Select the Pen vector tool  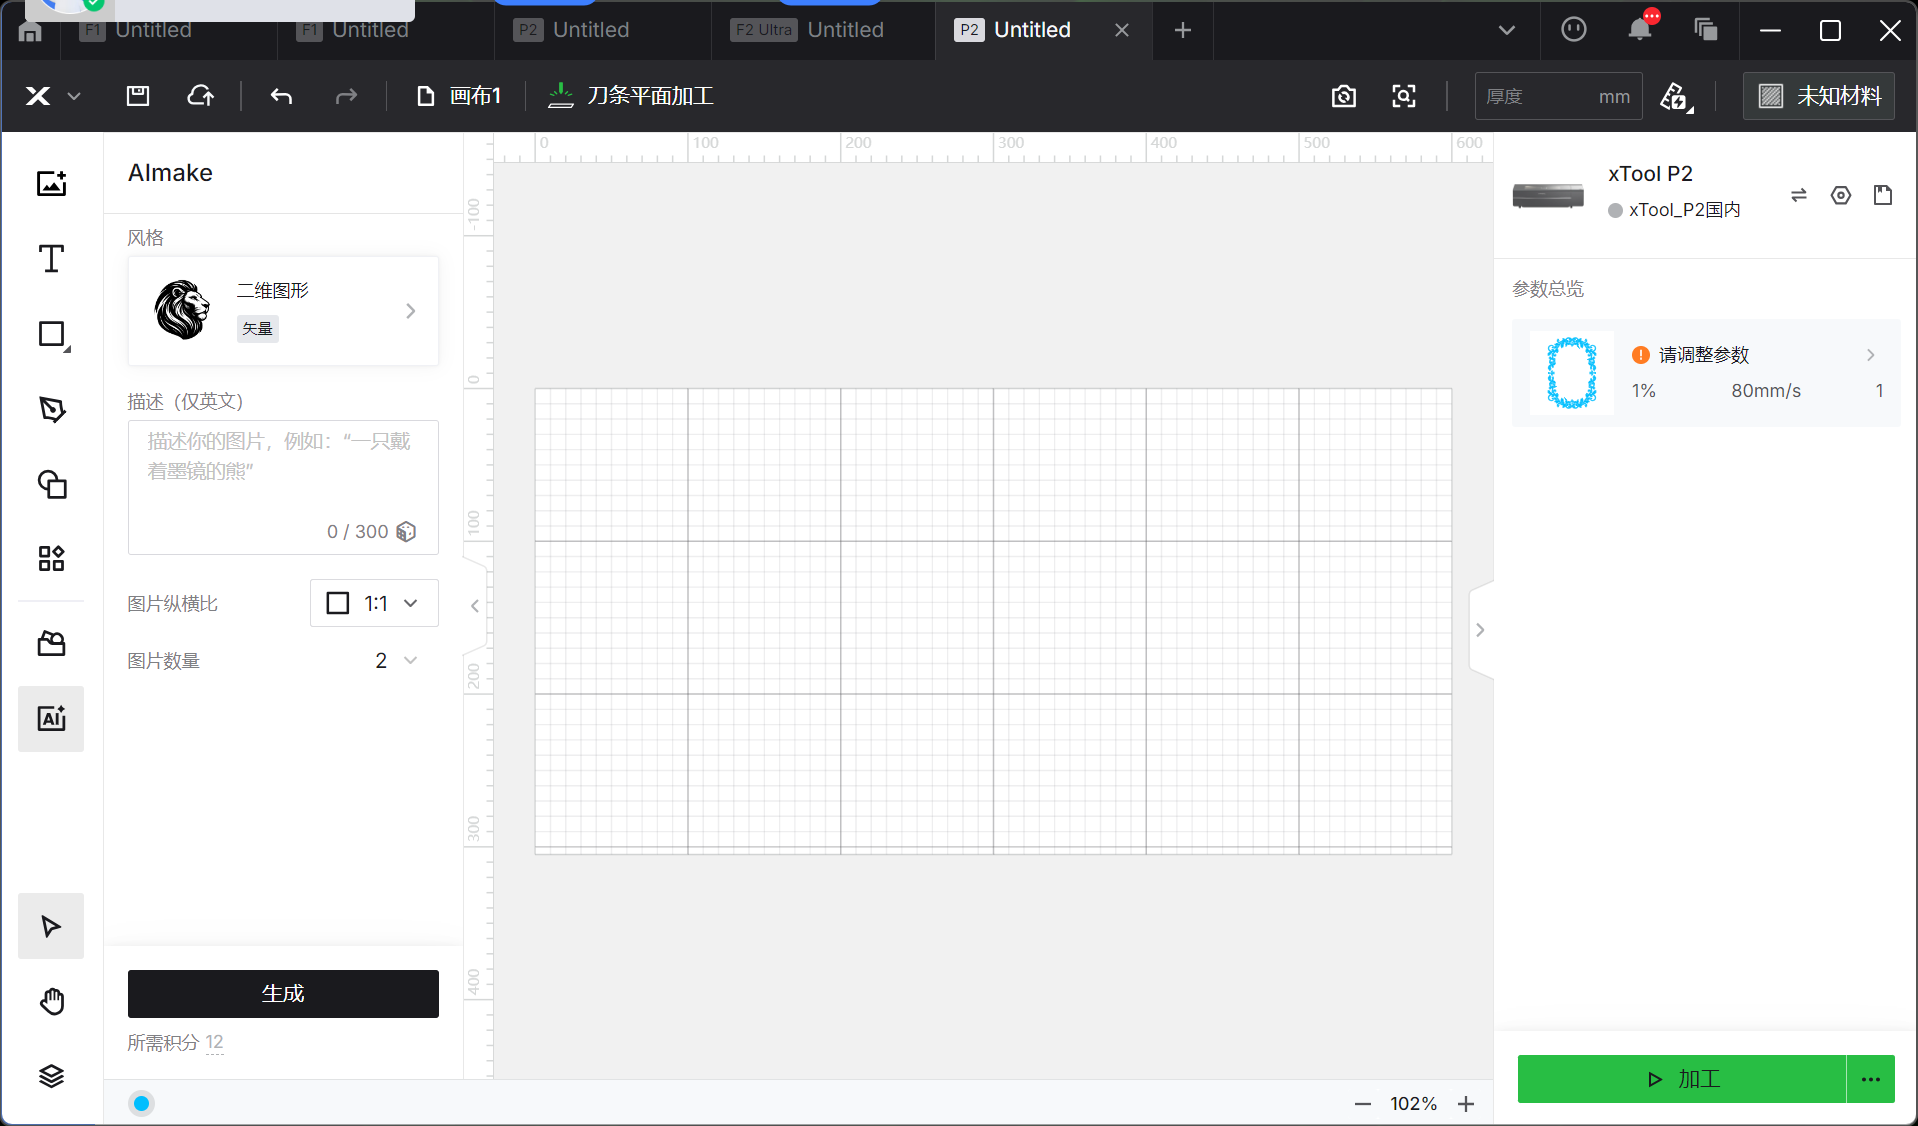coord(51,409)
